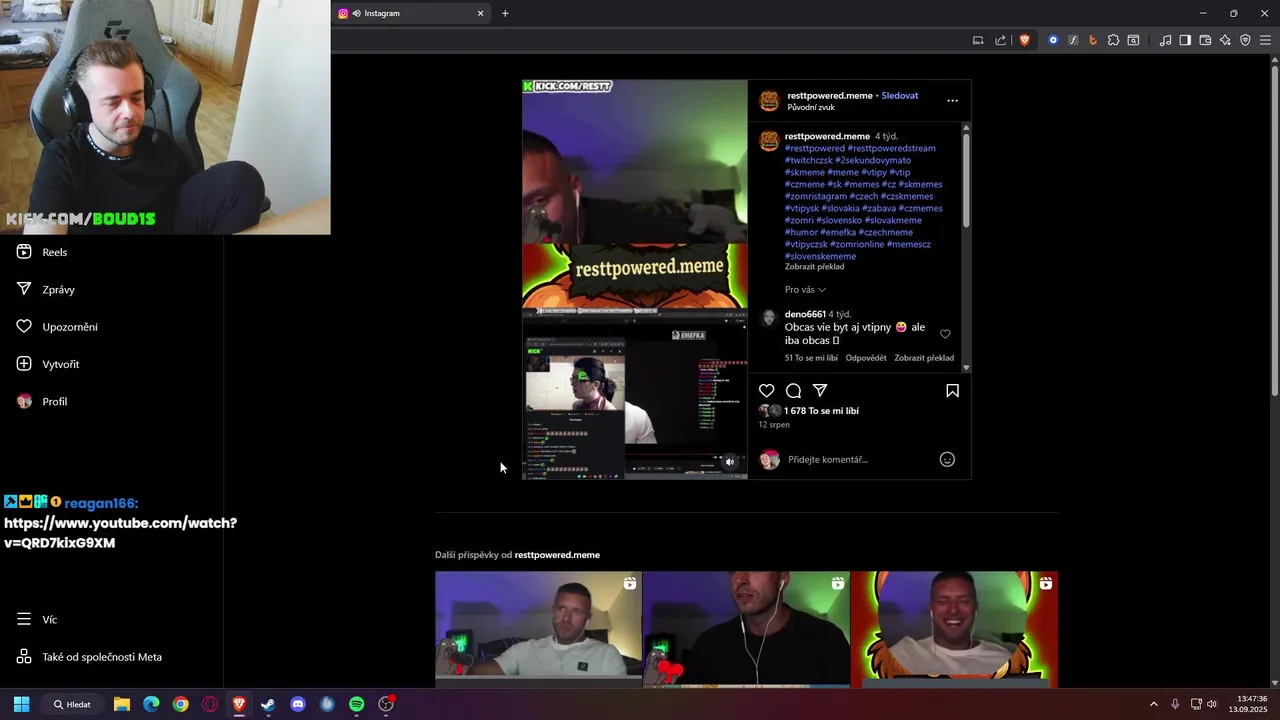Open middle reel thumbnail with earphones
Screen dimensions: 1280x720
point(746,629)
